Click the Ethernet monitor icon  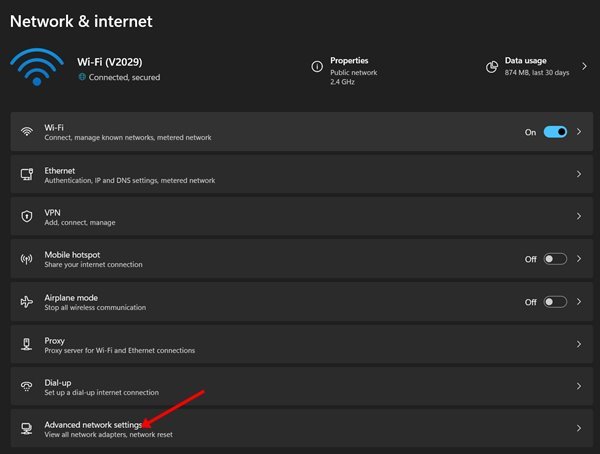pyautogui.click(x=27, y=174)
